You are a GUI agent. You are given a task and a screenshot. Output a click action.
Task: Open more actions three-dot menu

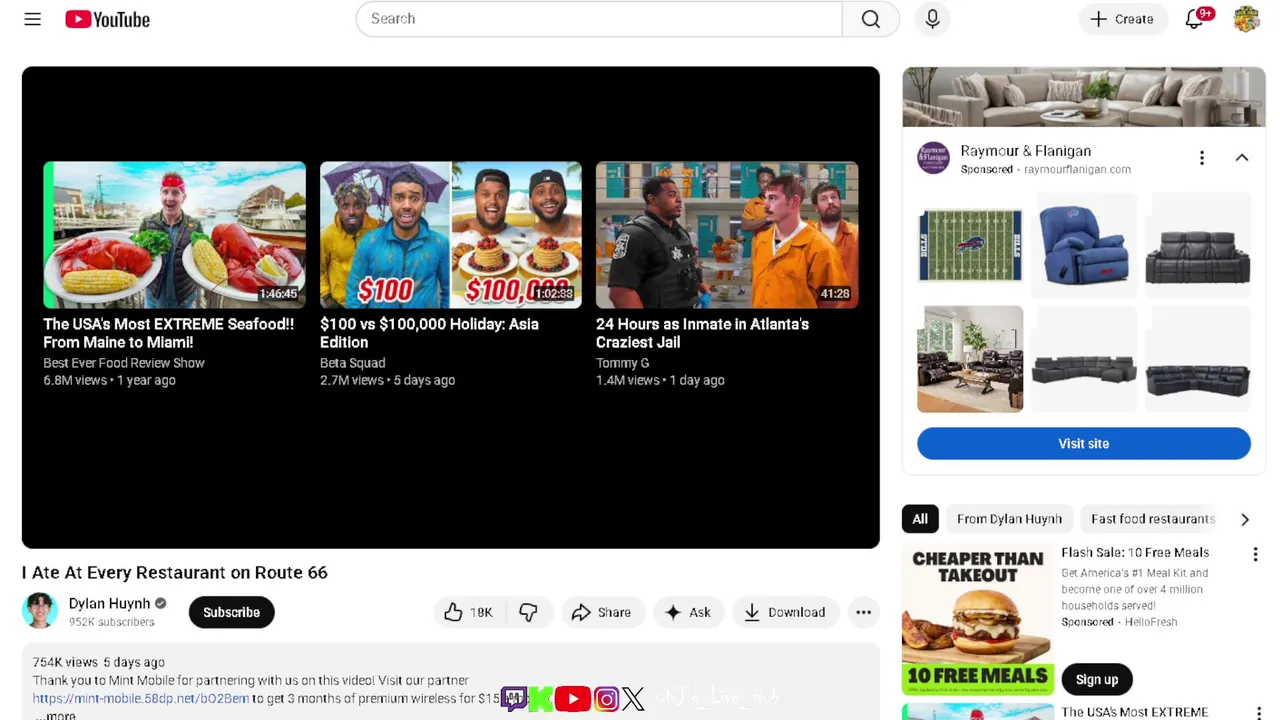(x=863, y=612)
